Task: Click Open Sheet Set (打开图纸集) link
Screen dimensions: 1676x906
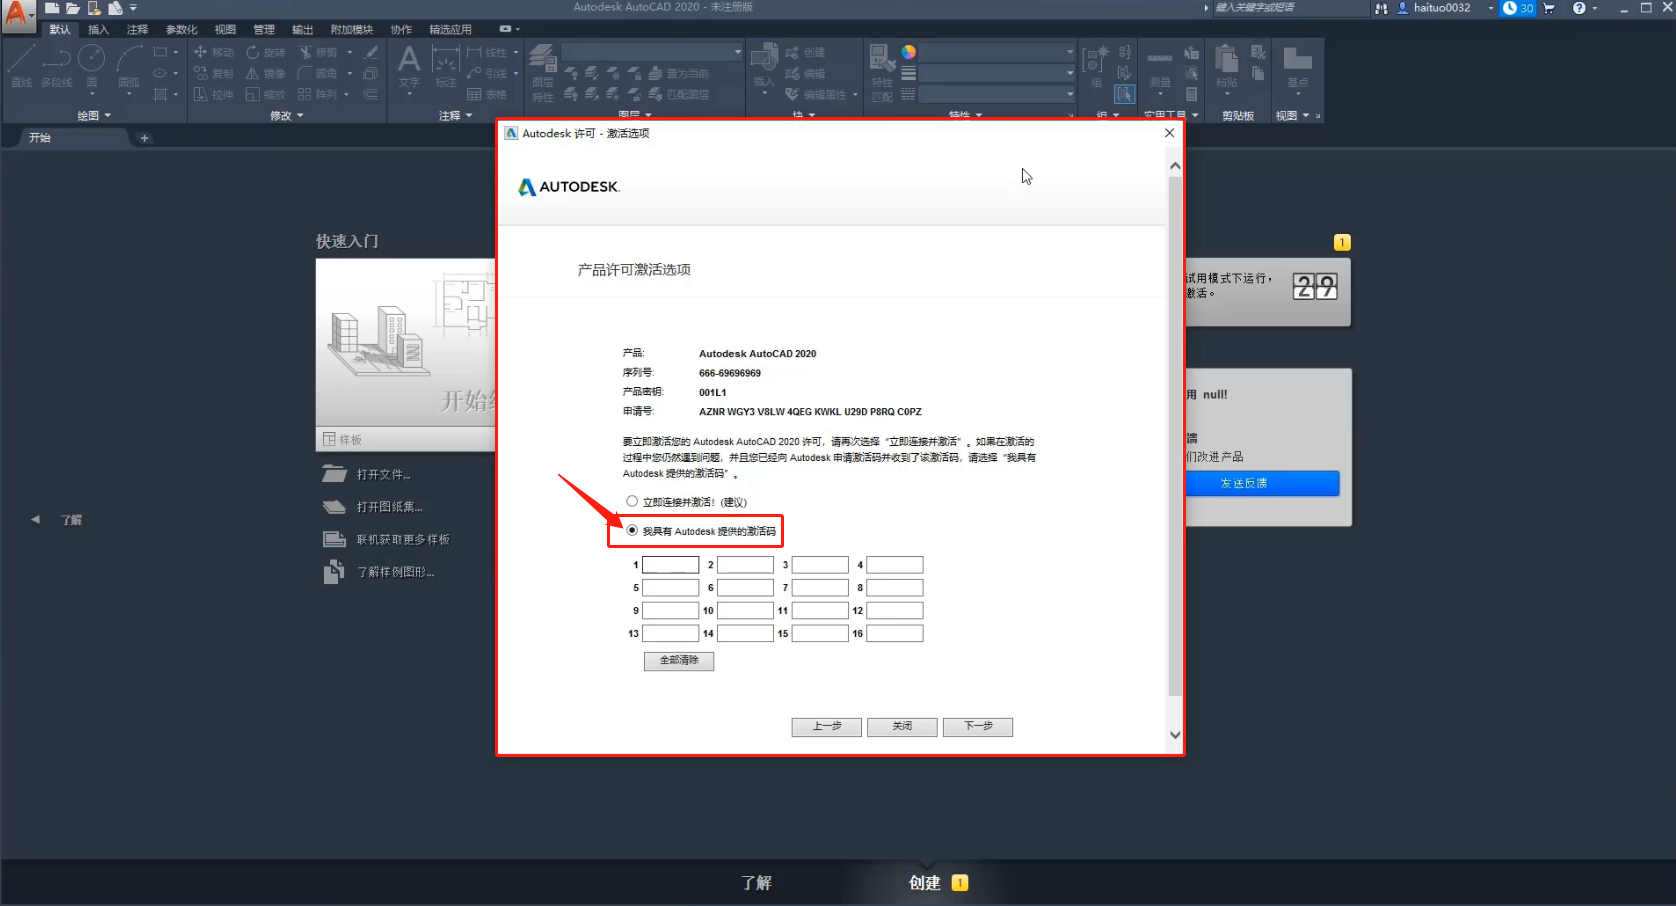Action: click(x=389, y=507)
